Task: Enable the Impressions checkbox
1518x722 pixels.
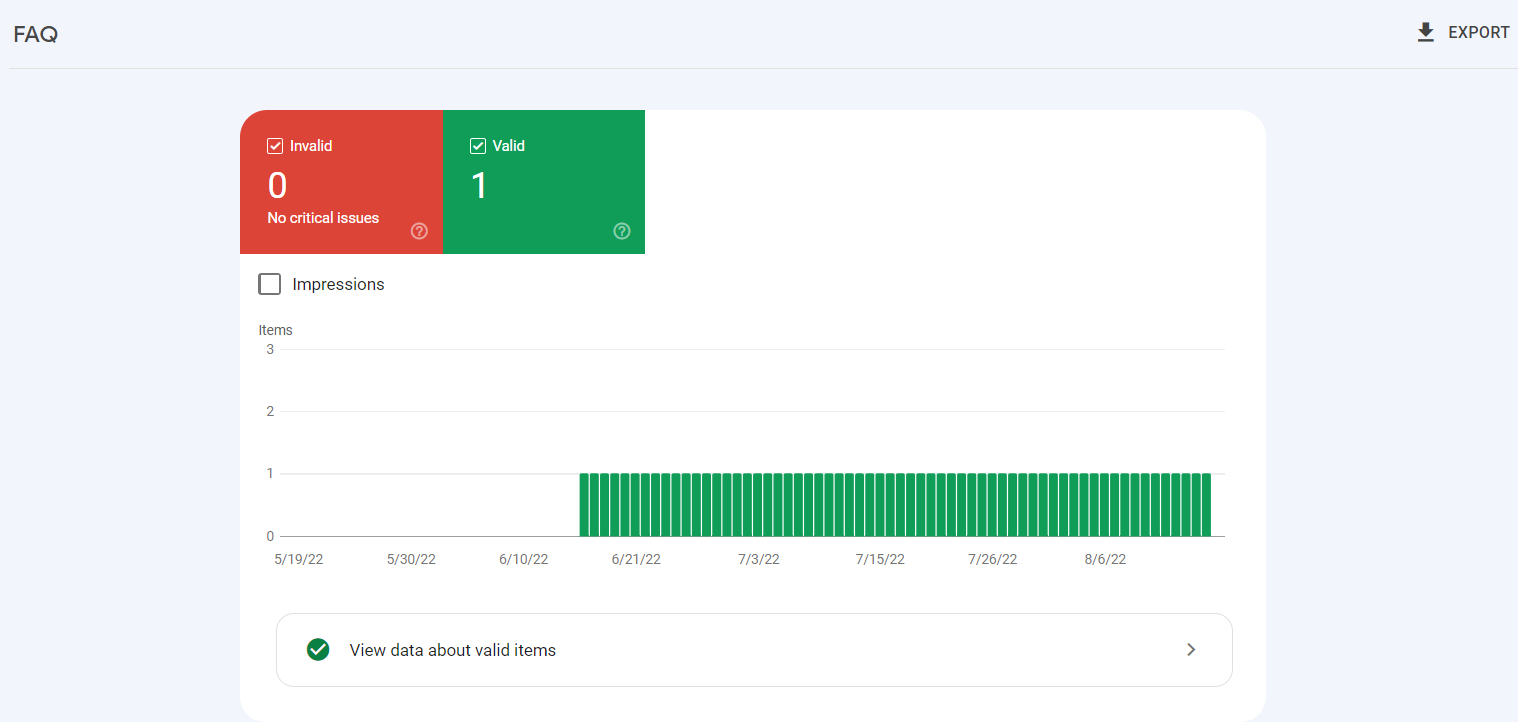Action: tap(269, 284)
